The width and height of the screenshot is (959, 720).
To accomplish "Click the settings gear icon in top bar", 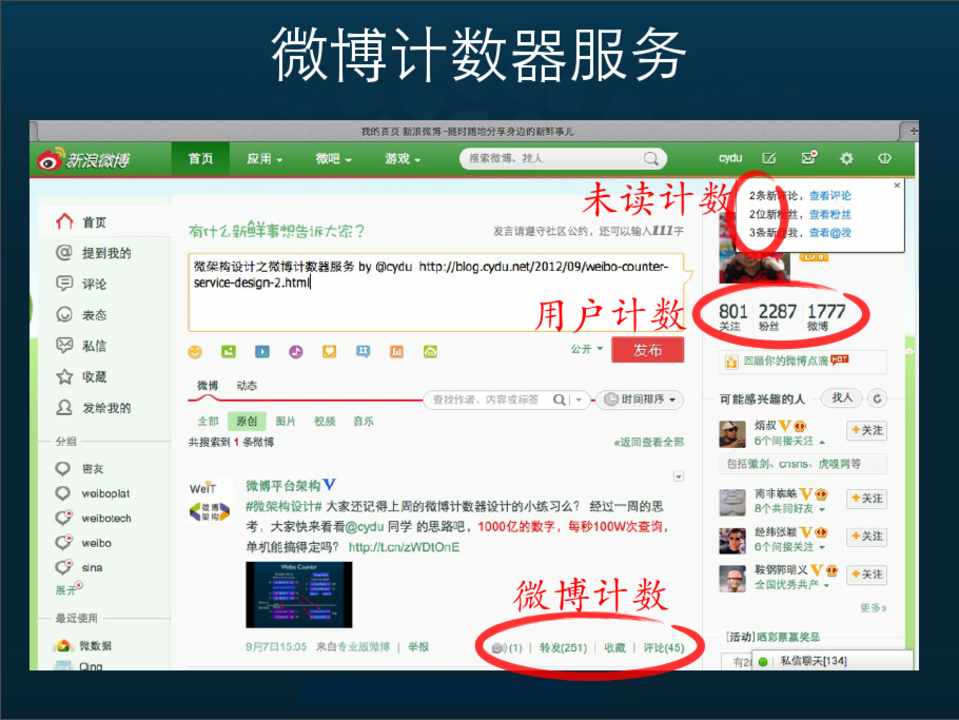I will pyautogui.click(x=846, y=159).
